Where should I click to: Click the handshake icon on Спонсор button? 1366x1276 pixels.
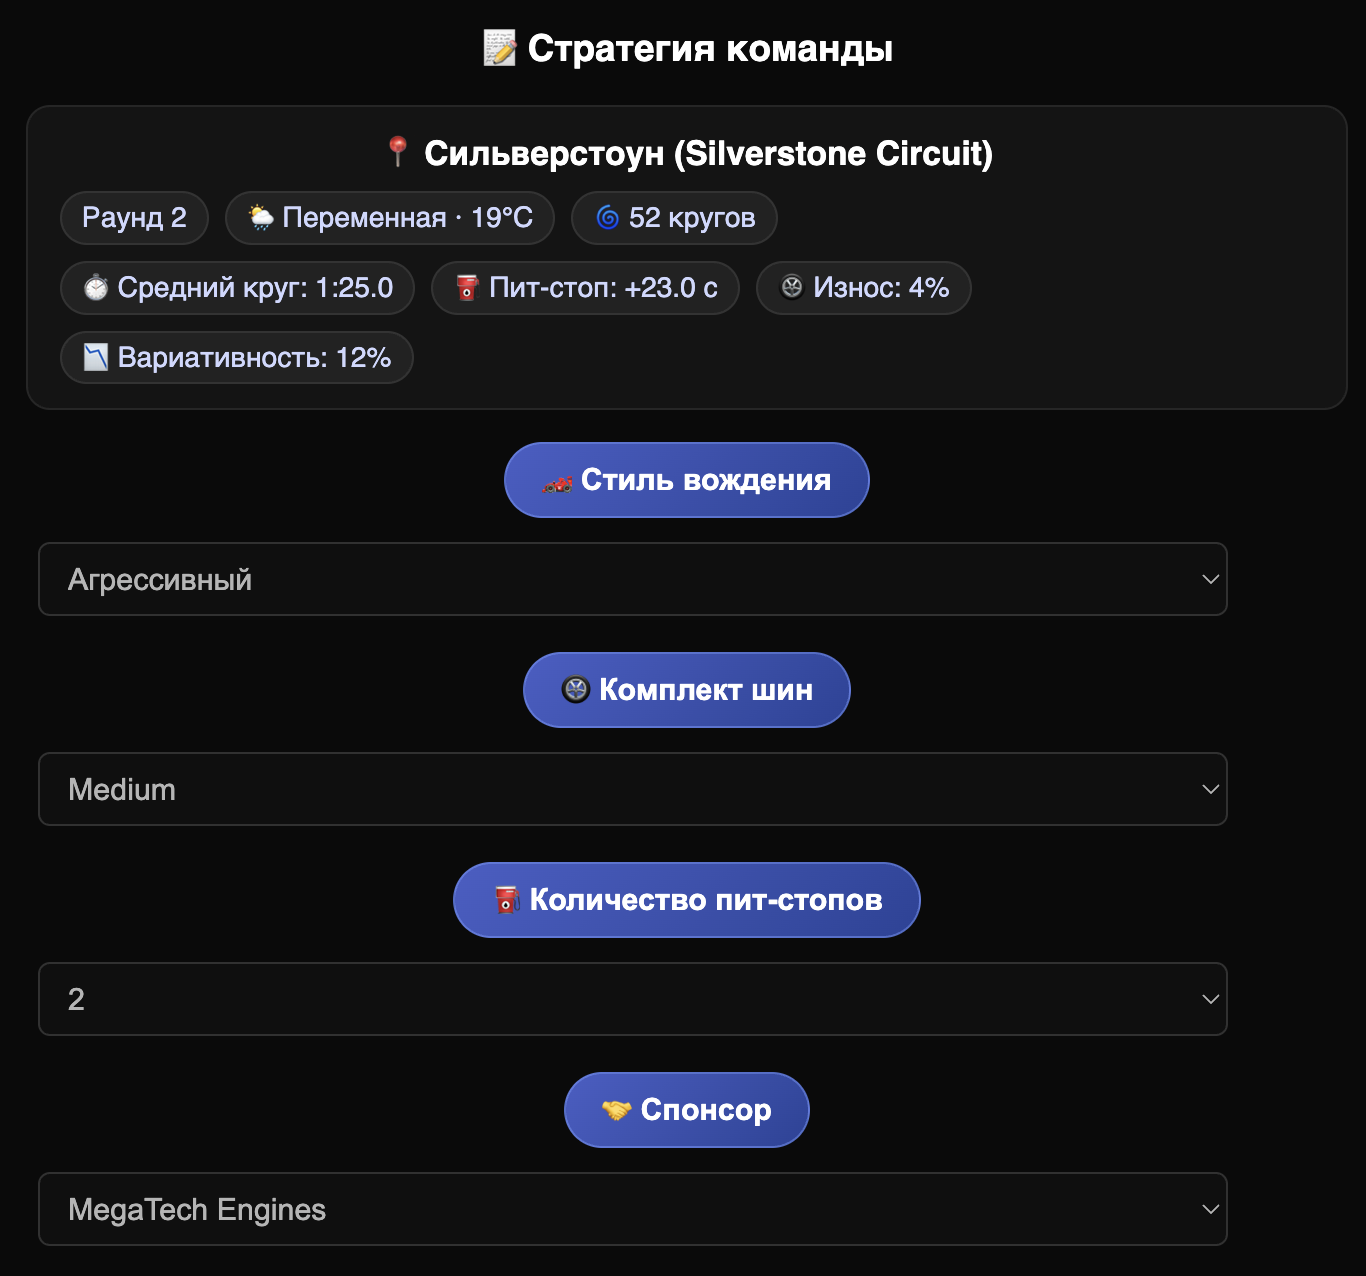(617, 1109)
